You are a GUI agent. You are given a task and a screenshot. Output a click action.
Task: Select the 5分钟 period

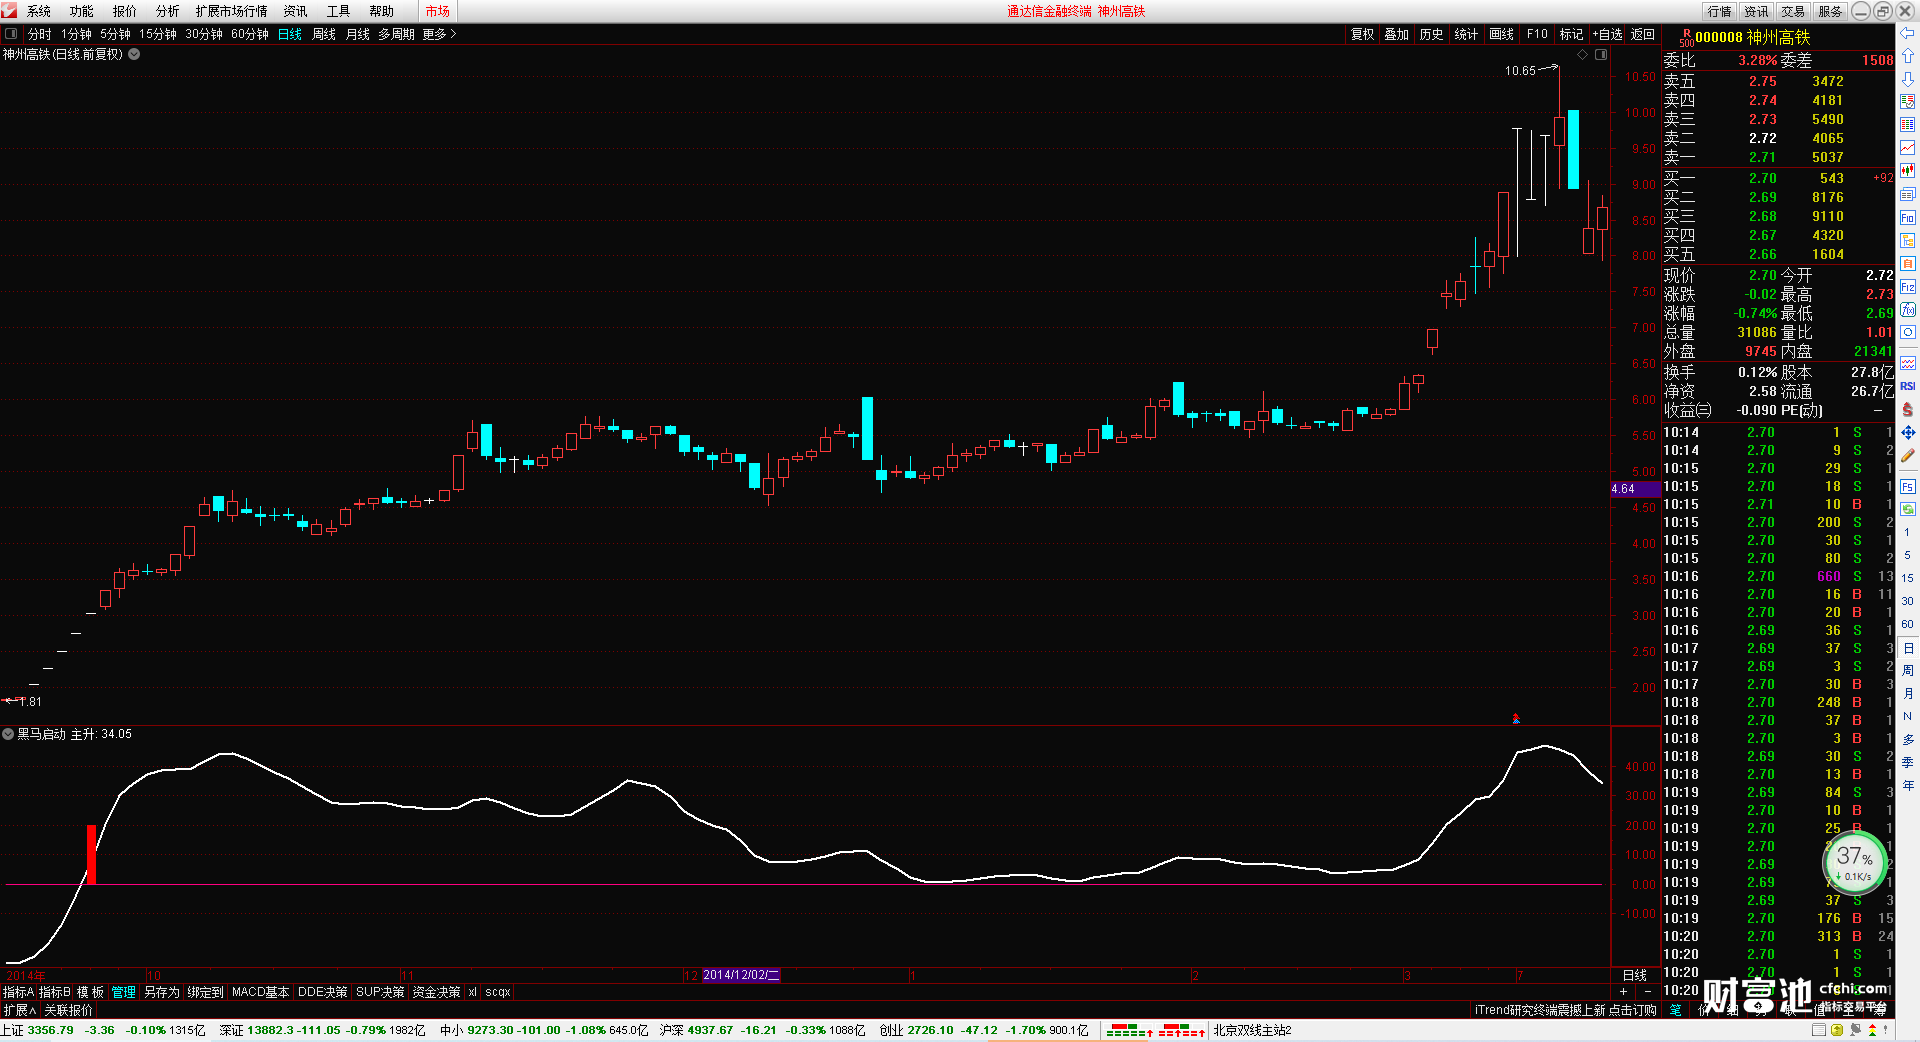(115, 34)
